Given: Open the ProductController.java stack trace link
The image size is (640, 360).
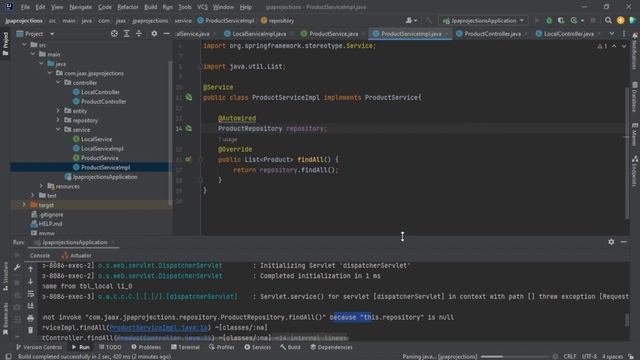Looking at the screenshot, I should pos(164,338).
